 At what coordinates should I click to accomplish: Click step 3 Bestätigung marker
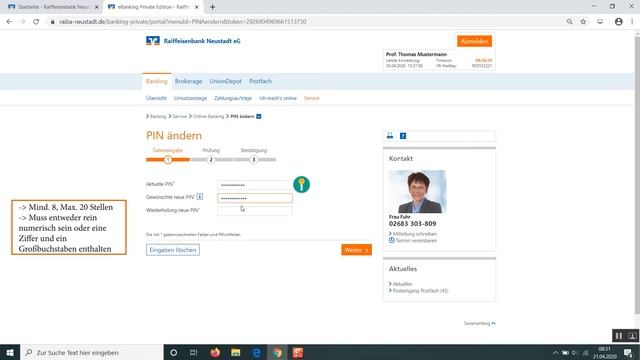point(253,160)
